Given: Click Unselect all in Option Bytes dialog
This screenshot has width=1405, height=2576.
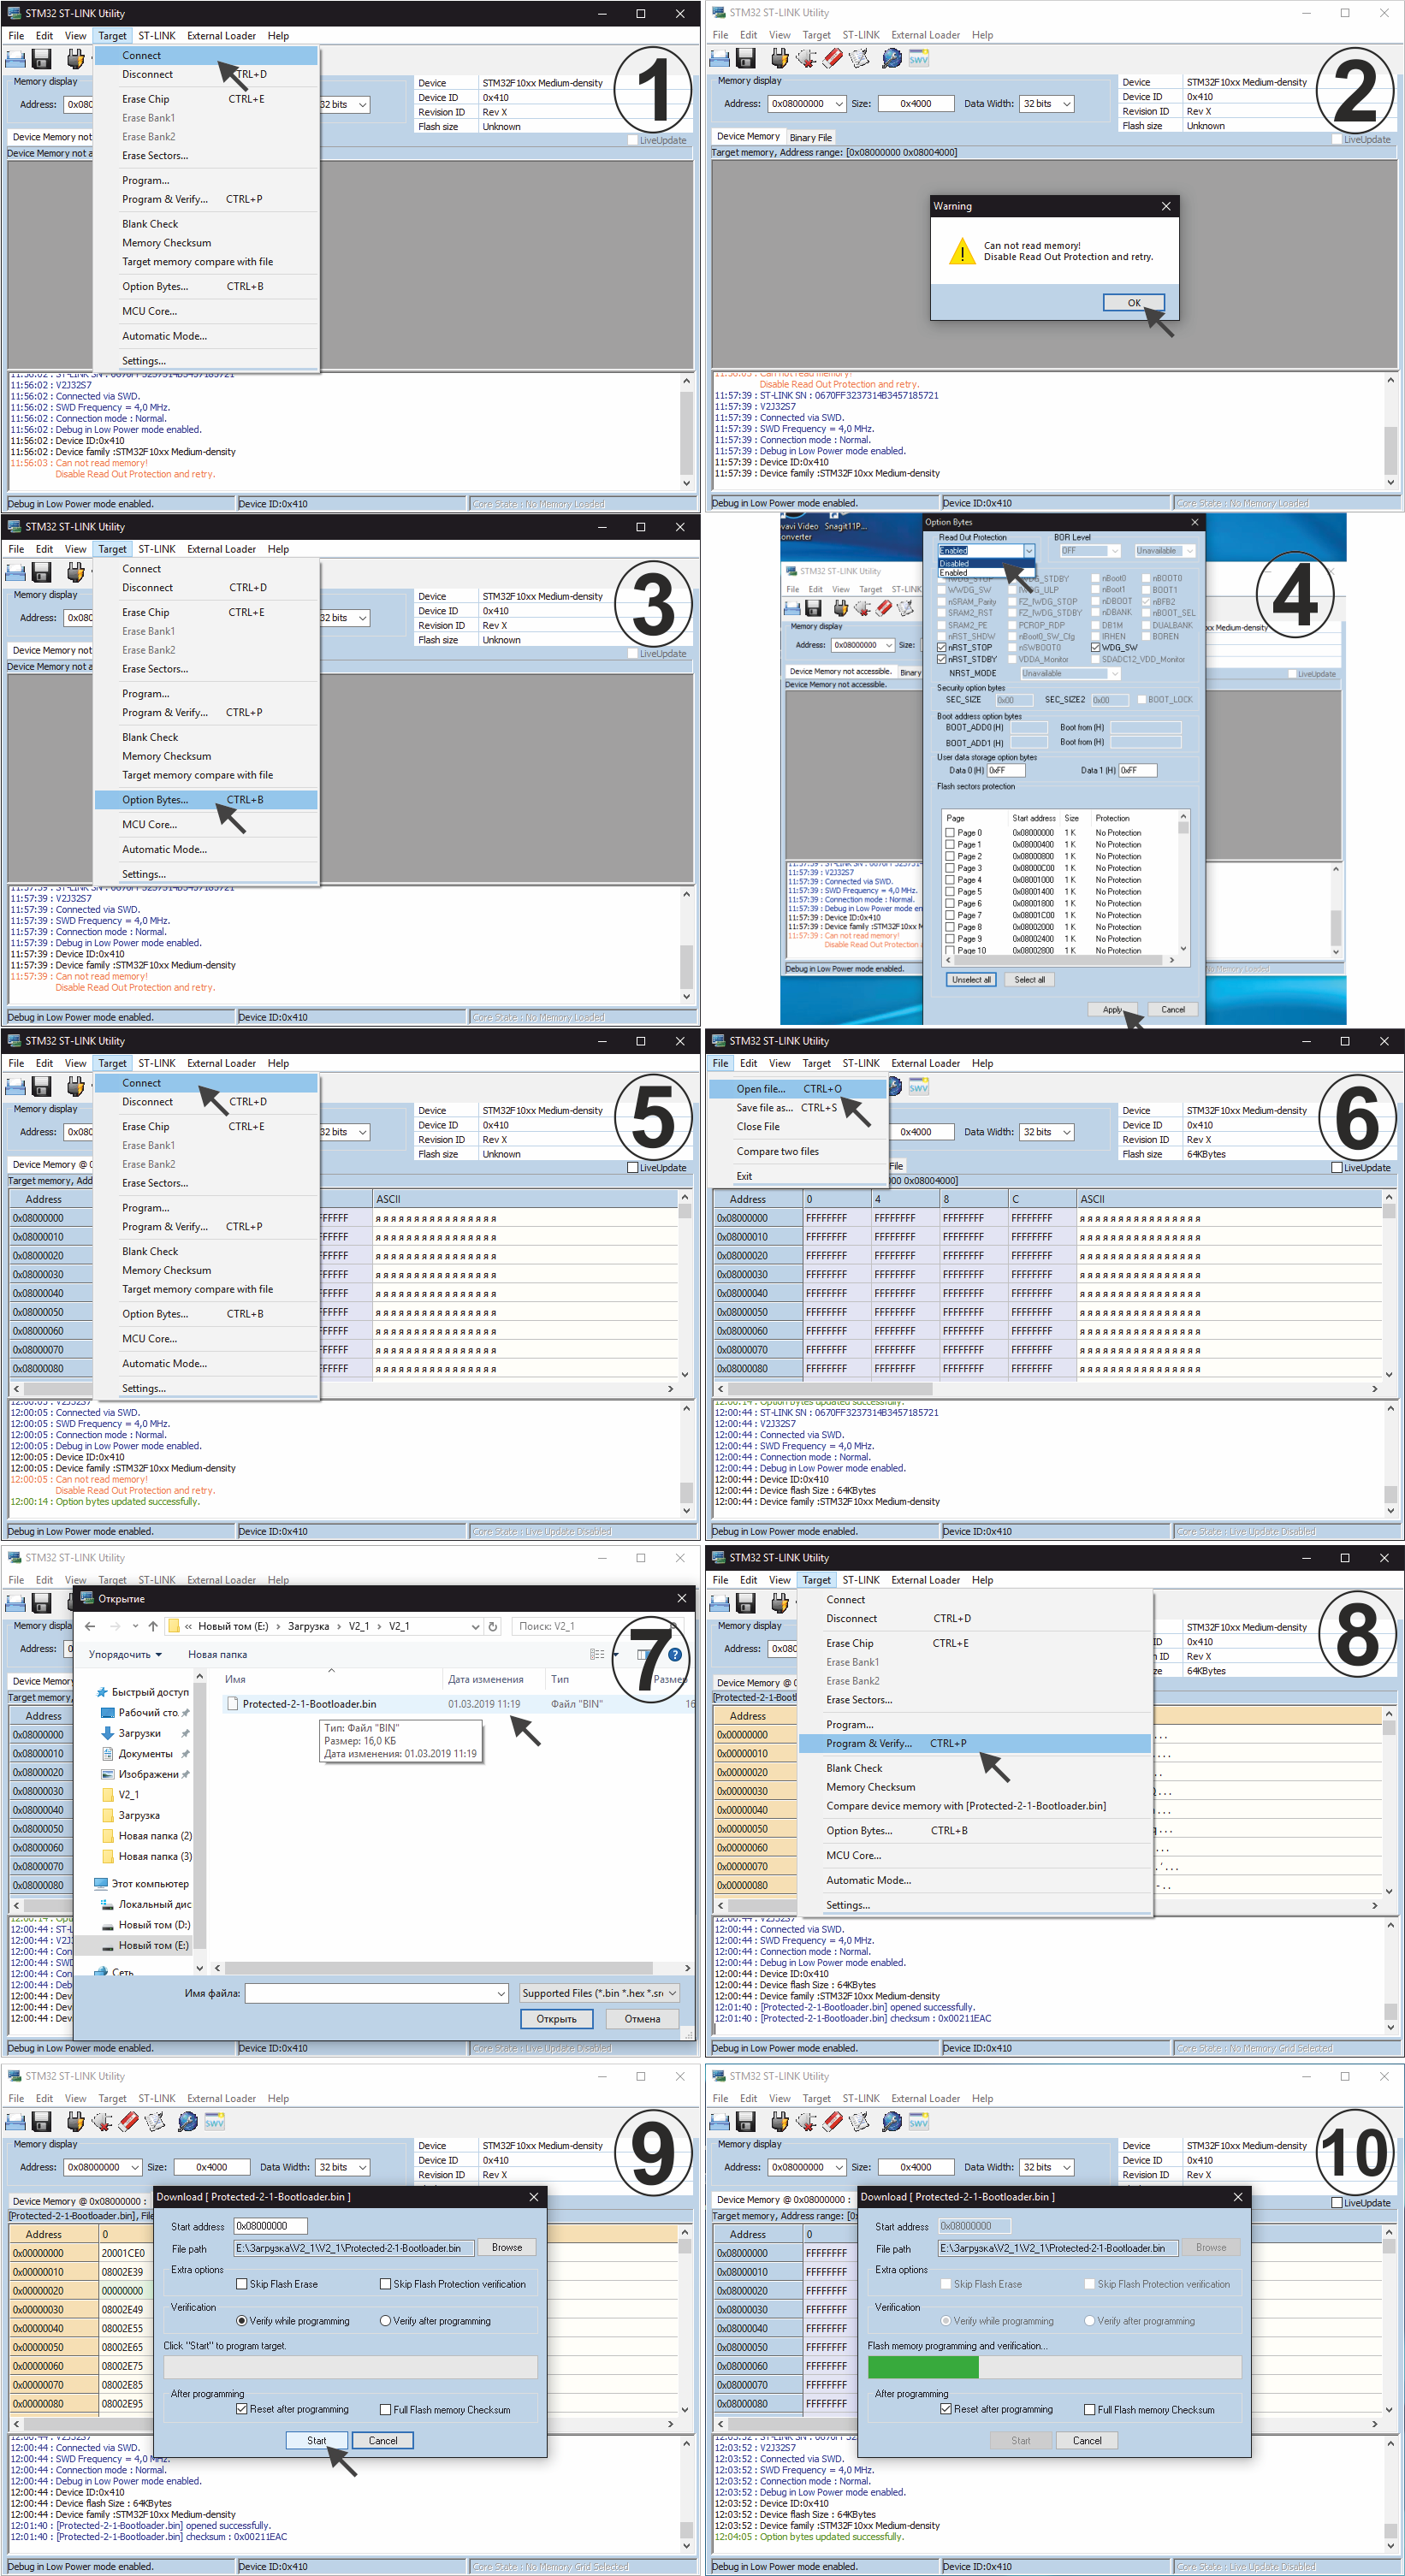Looking at the screenshot, I should click(971, 980).
